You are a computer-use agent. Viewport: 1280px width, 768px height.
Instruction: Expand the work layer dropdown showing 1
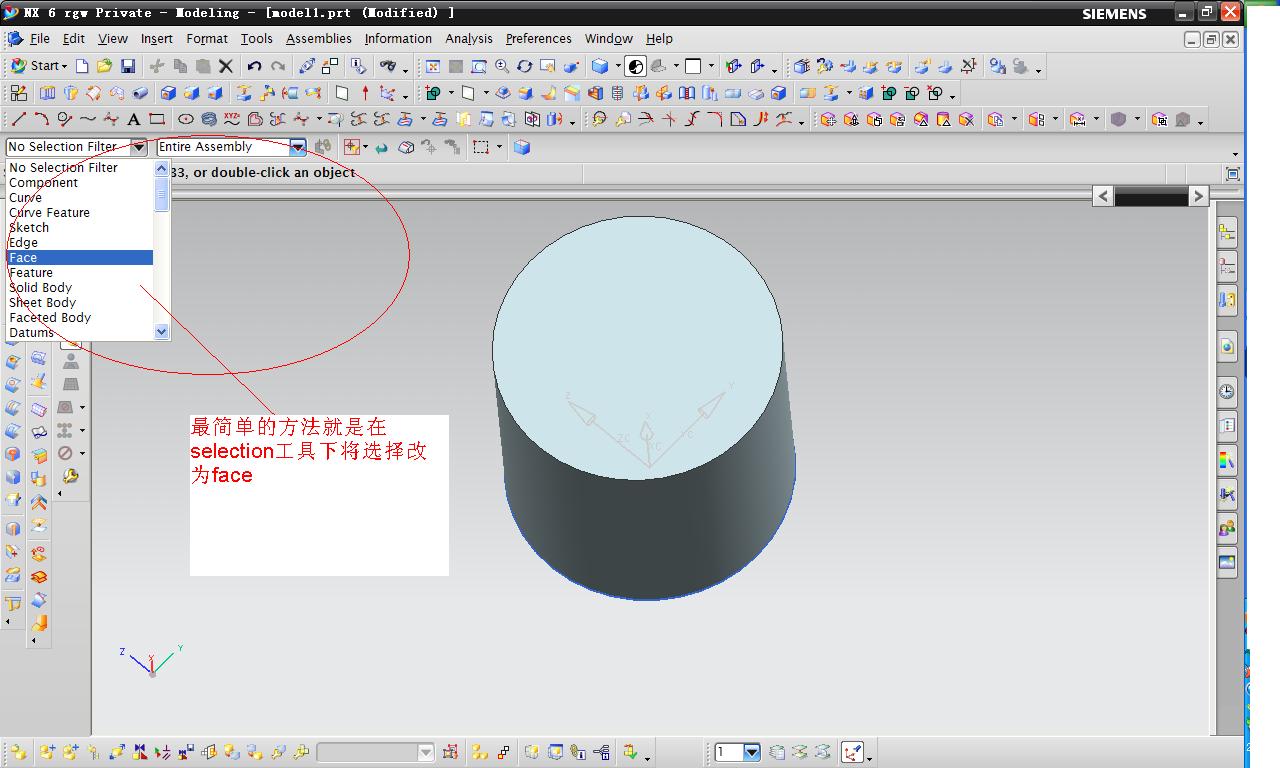[751, 752]
